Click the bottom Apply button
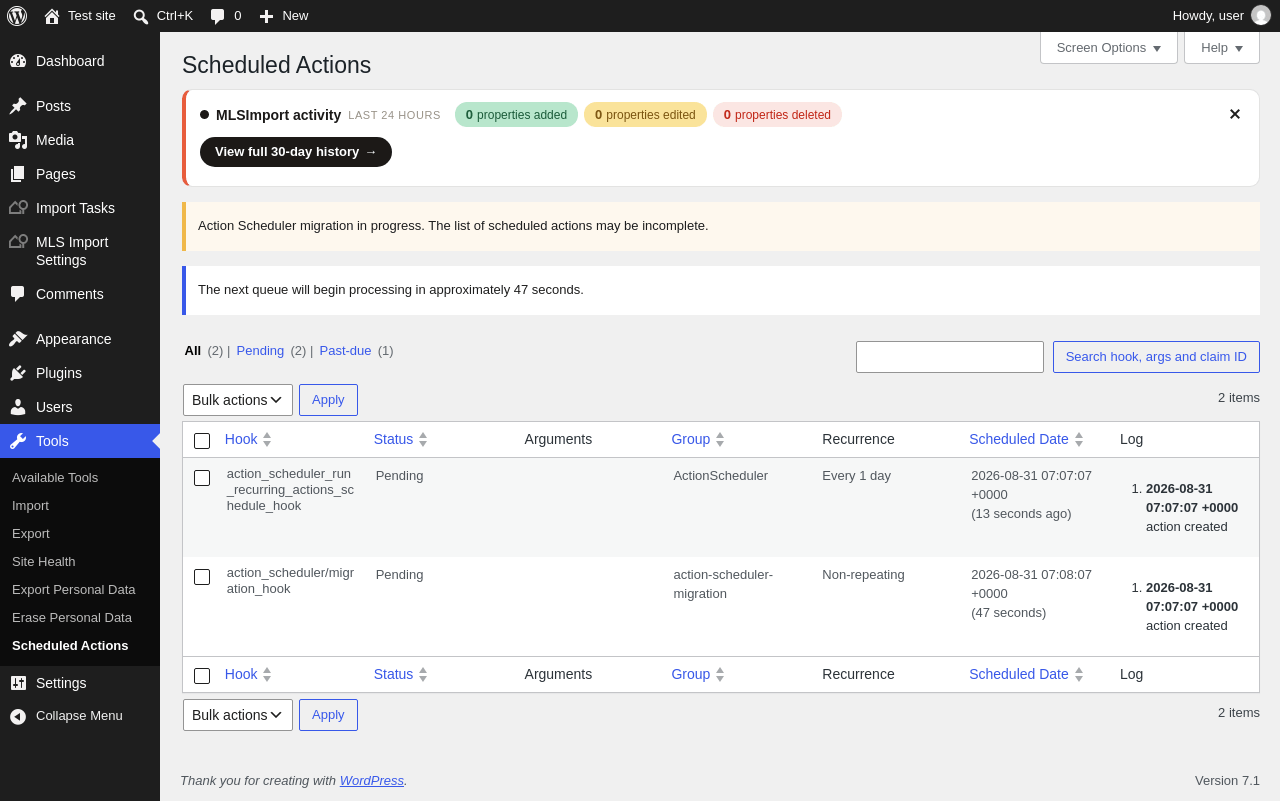Viewport: 1280px width, 801px height. pyautogui.click(x=328, y=715)
